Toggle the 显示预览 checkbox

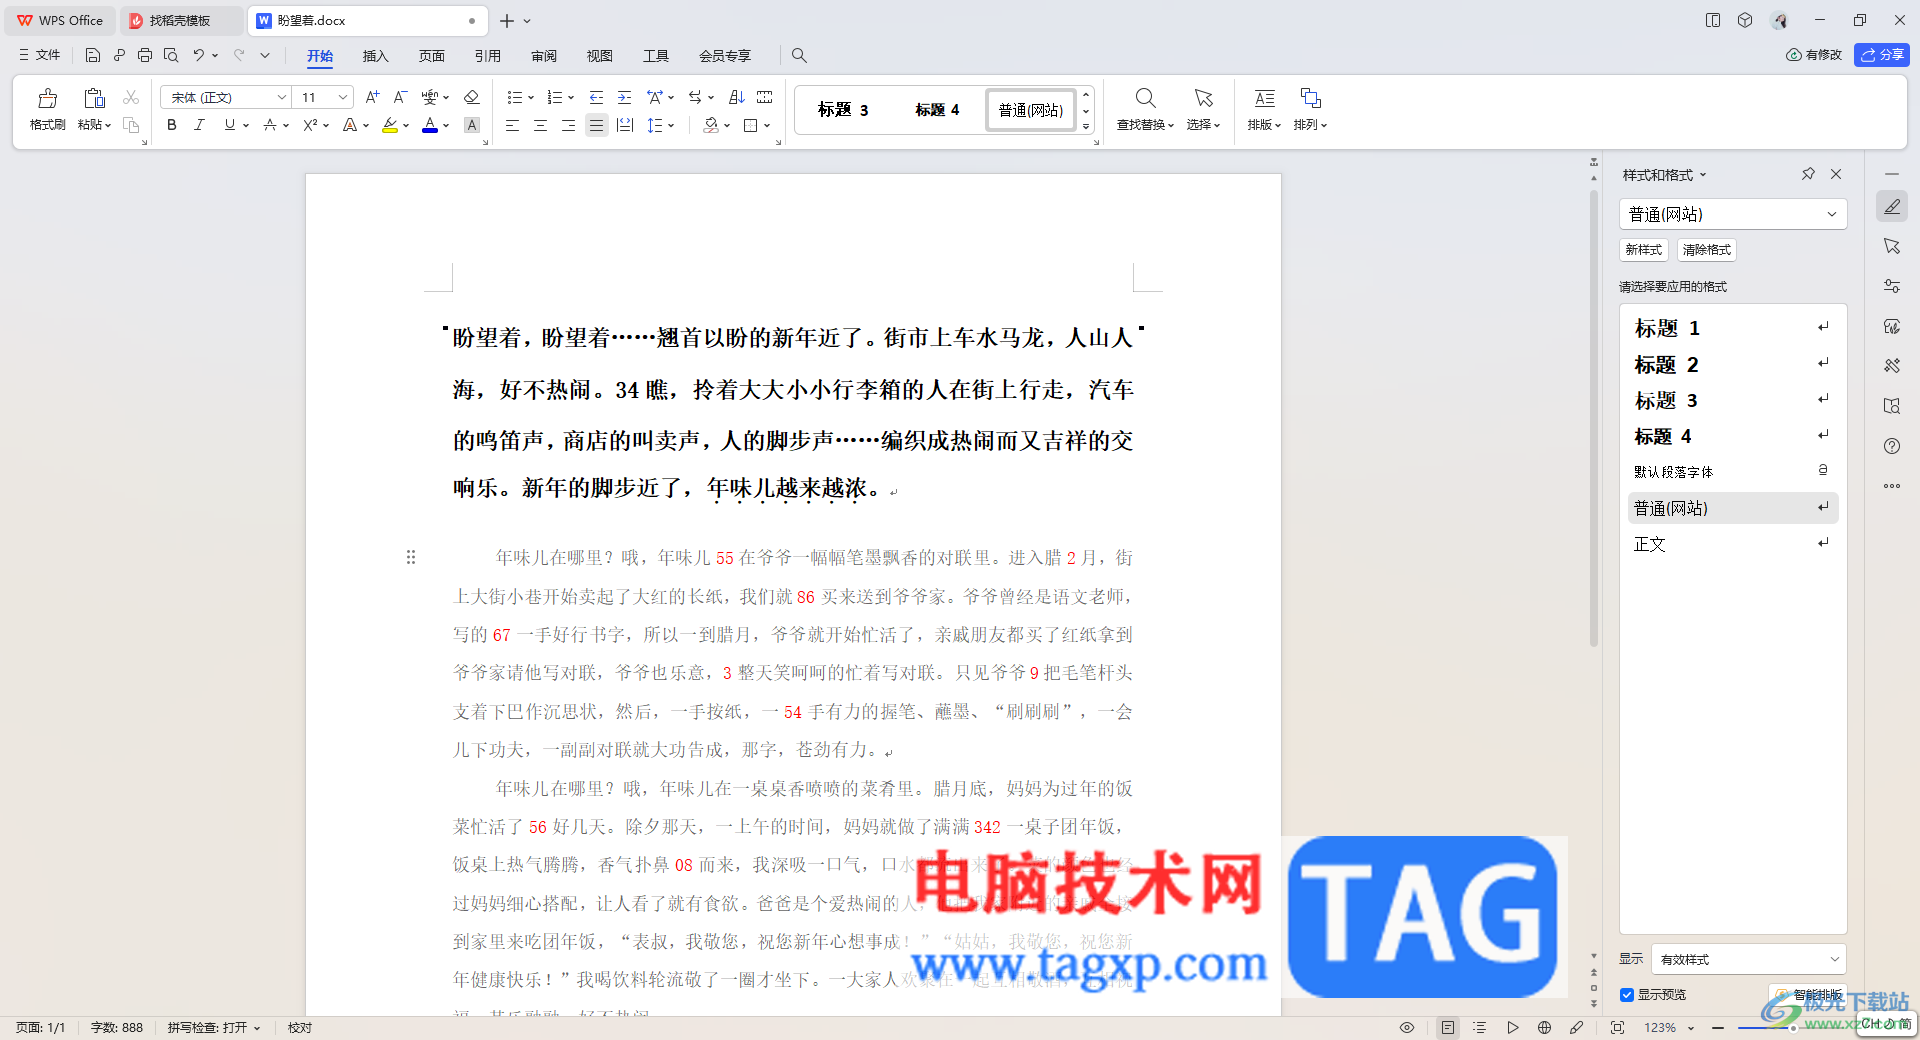pyautogui.click(x=1627, y=994)
